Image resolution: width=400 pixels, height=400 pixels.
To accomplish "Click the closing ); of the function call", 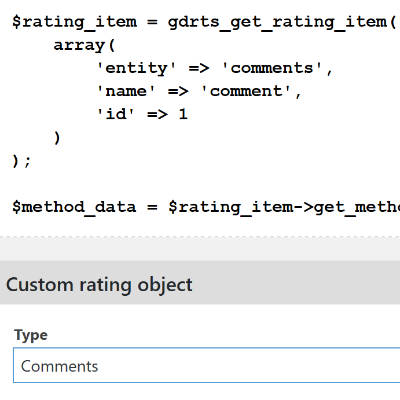I will point(22,161).
